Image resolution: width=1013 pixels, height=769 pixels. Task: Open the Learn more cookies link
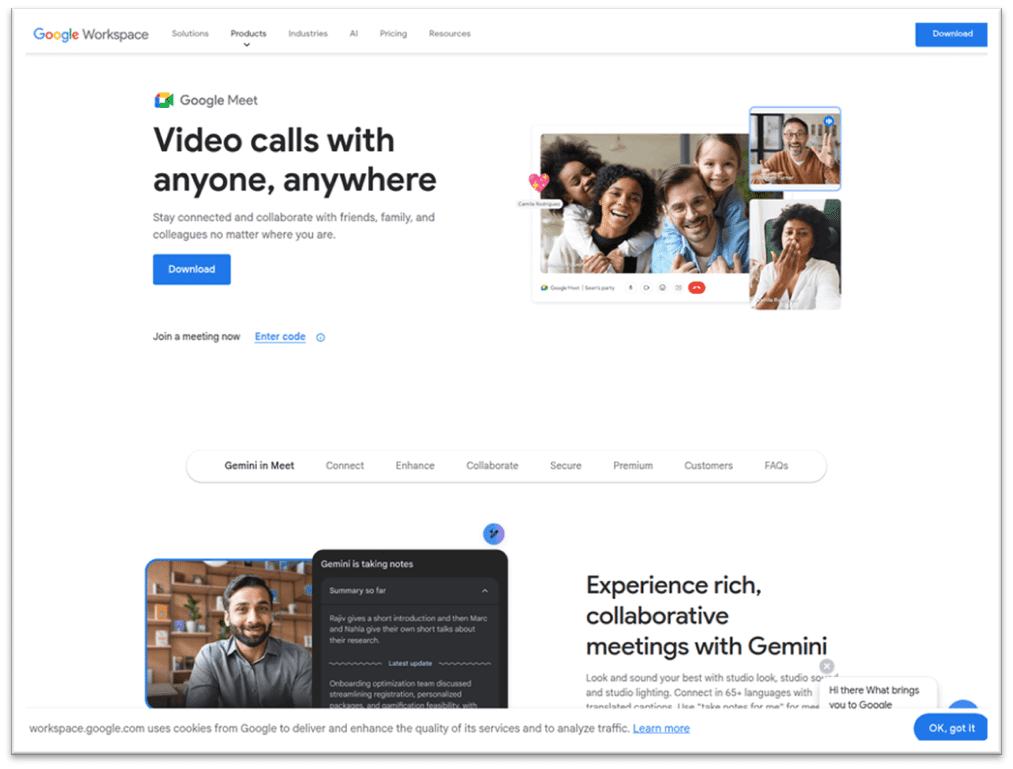click(661, 728)
